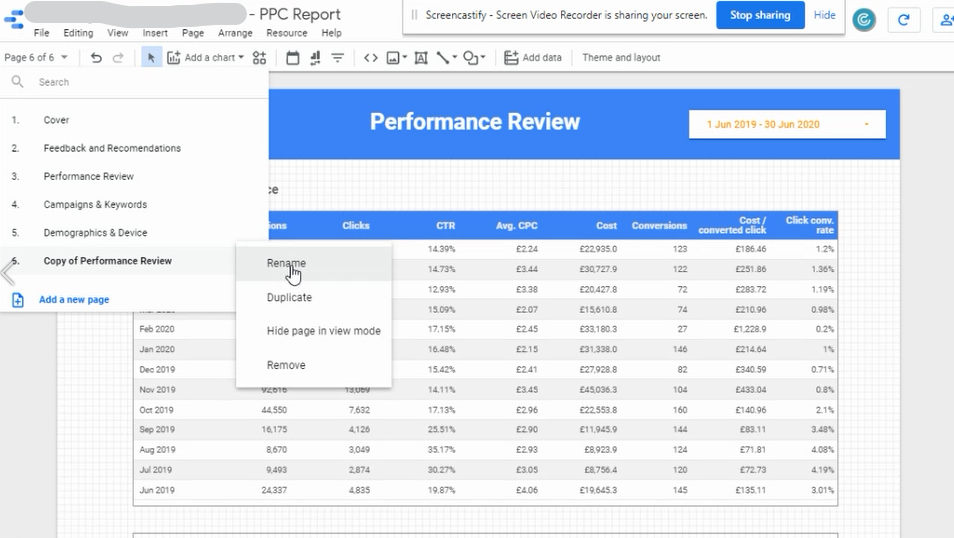This screenshot has height=538, width=954.
Task: Select the selection mode pointer tool
Action: pyautogui.click(x=151, y=57)
